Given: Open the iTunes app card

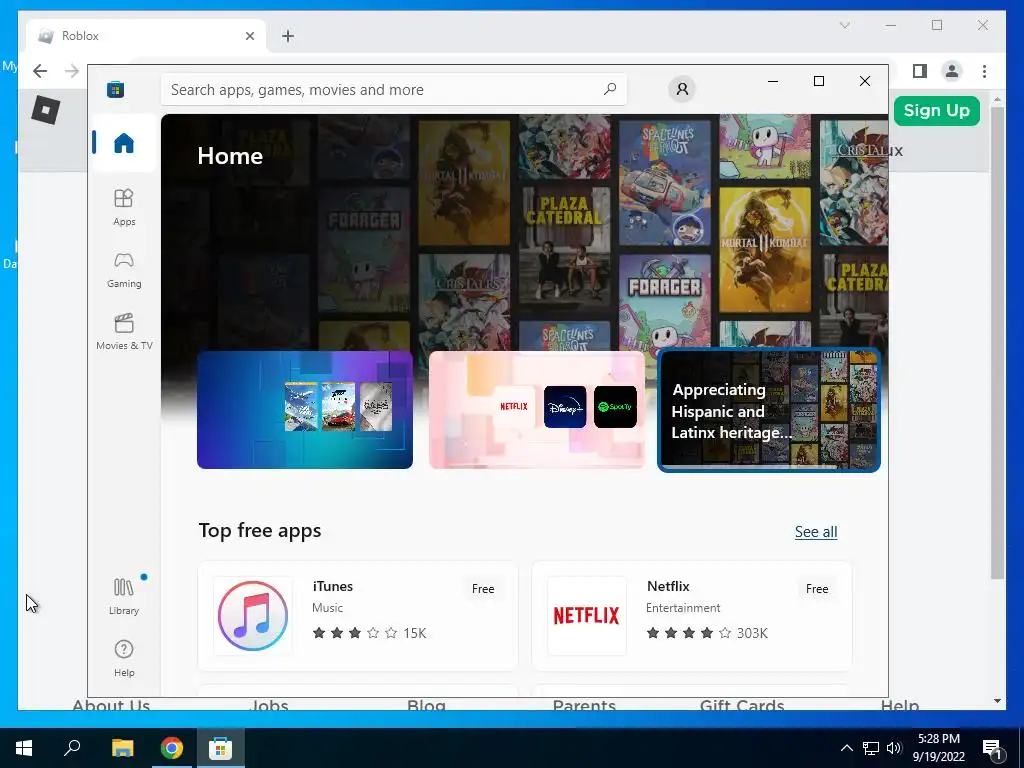Looking at the screenshot, I should point(358,616).
